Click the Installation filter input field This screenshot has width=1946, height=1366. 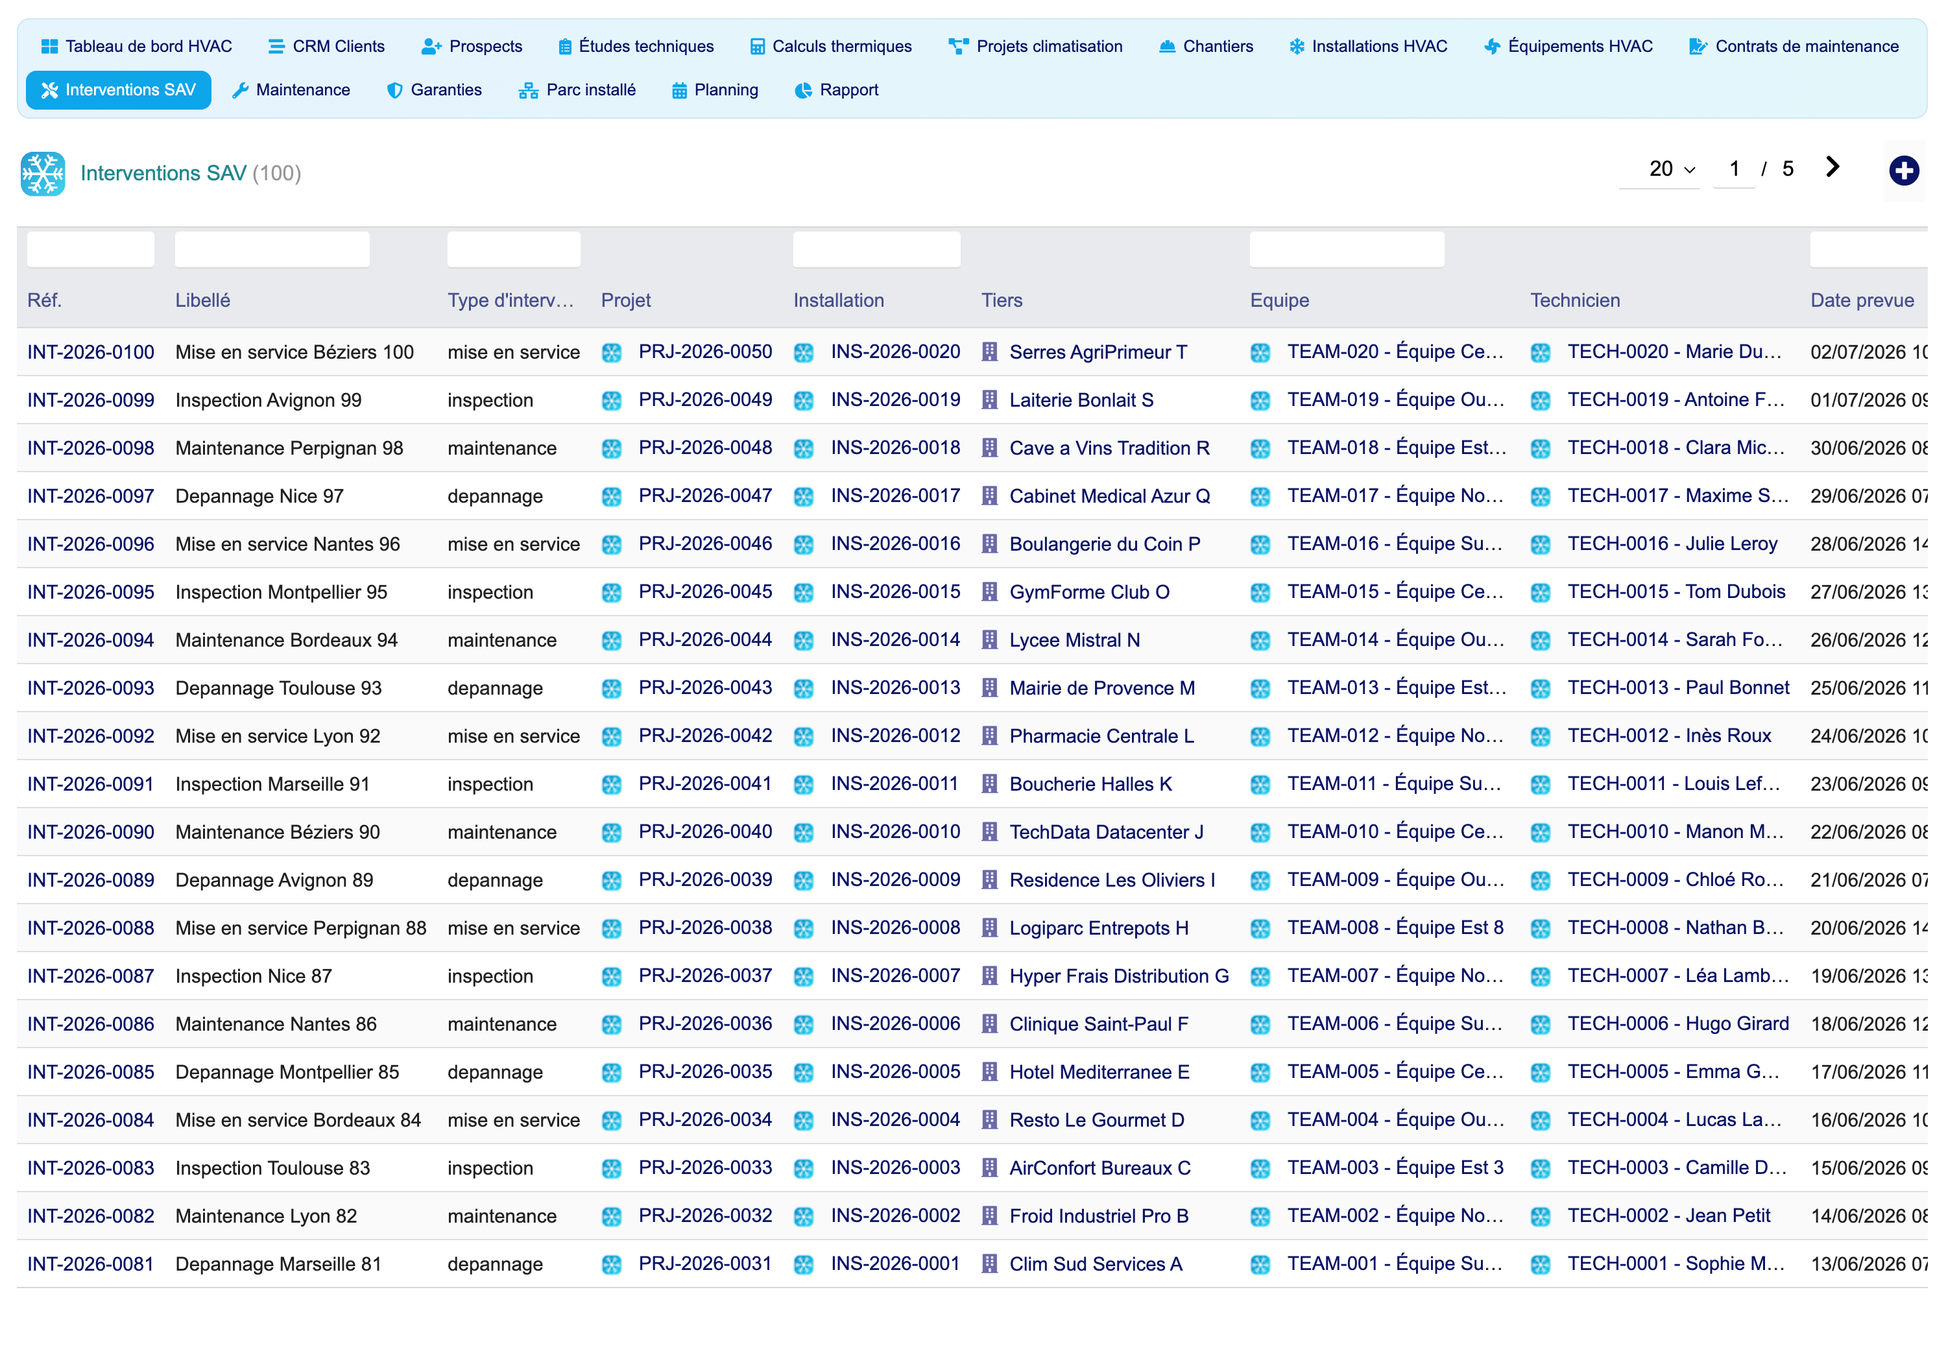click(x=877, y=249)
